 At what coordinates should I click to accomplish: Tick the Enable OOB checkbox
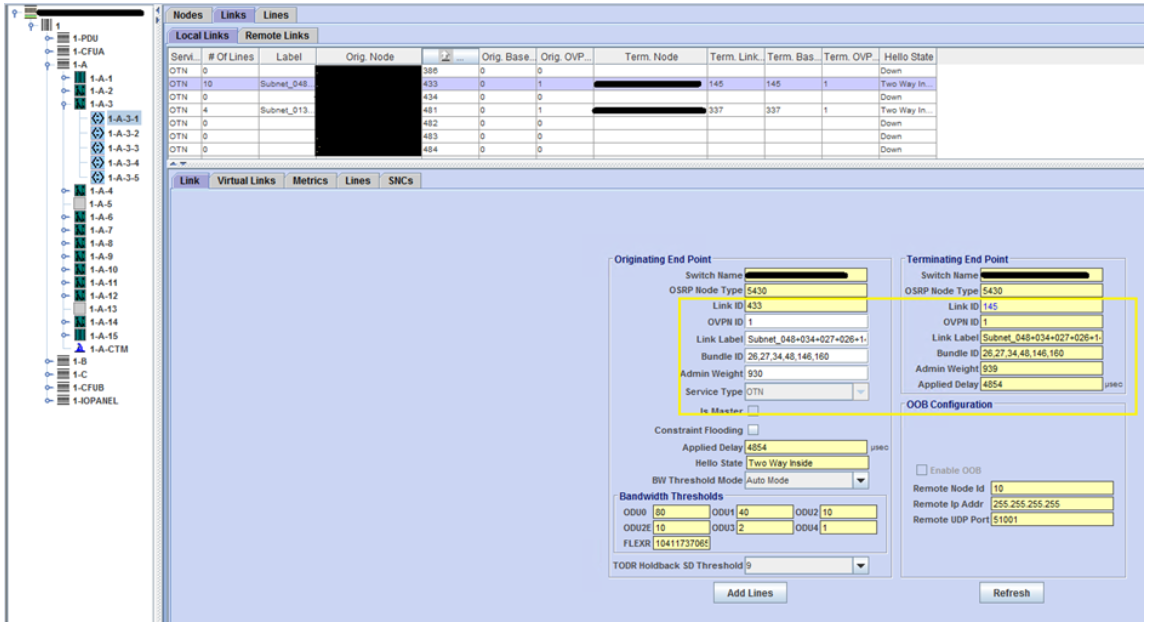922,470
